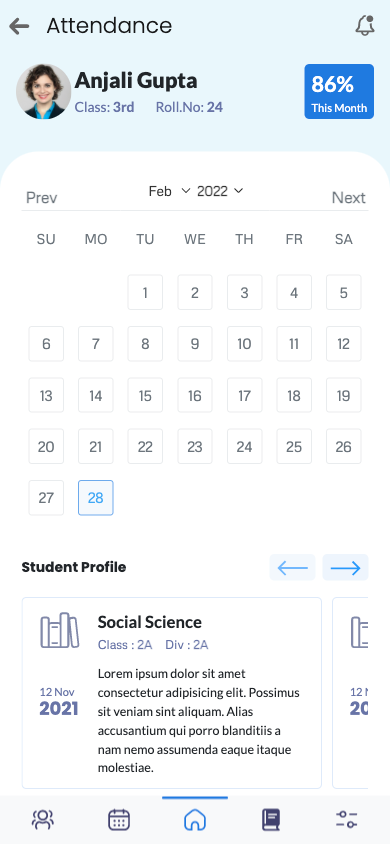This screenshot has height=844, width=390.
Task: Select date 28 in the calendar
Action: tap(96, 498)
